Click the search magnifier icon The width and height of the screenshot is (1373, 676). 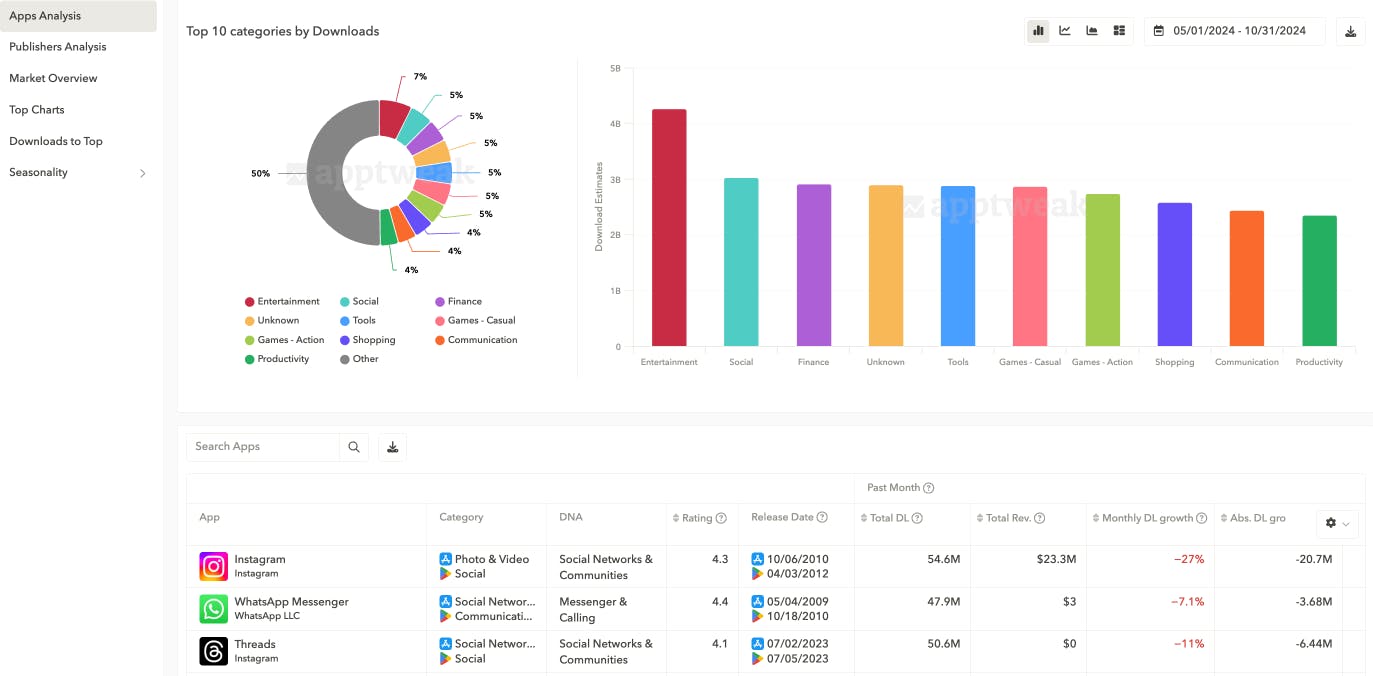point(354,447)
